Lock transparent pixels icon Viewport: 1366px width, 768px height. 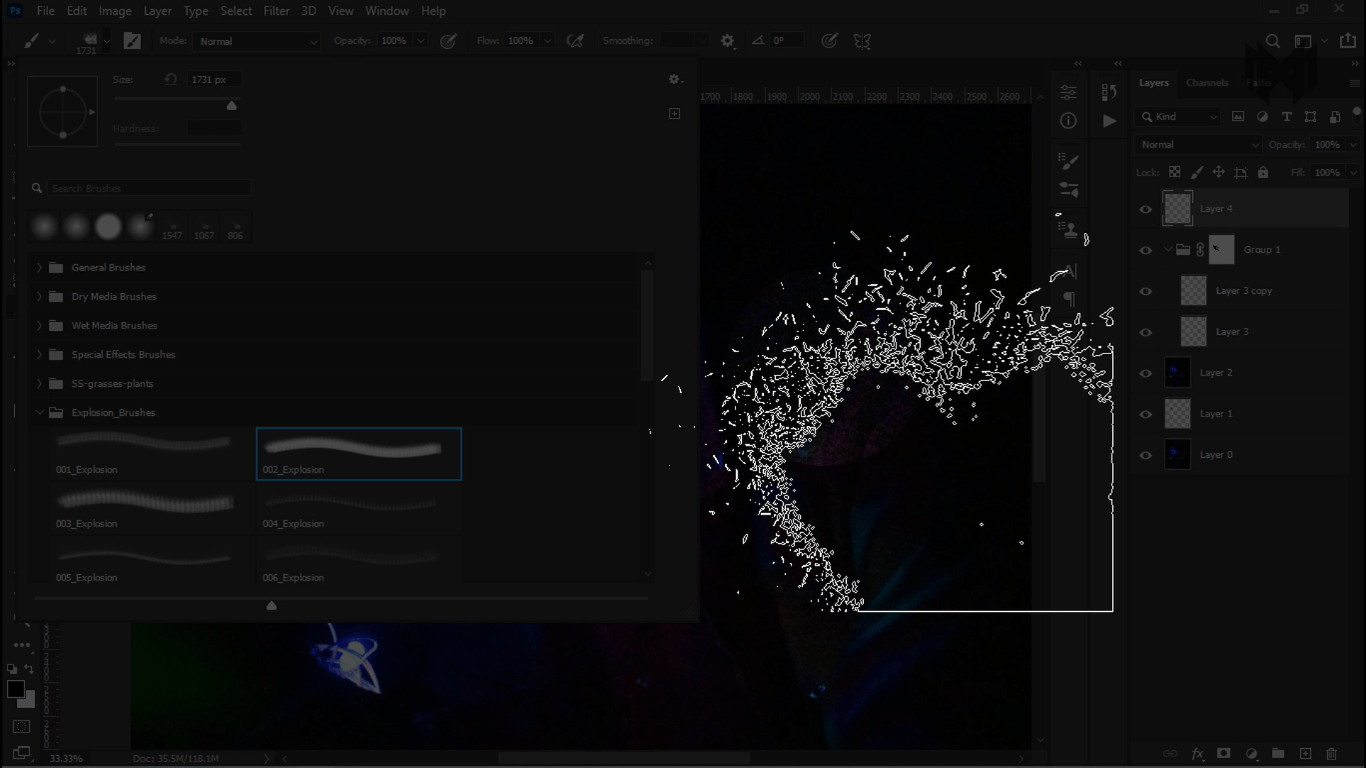[x=1175, y=172]
